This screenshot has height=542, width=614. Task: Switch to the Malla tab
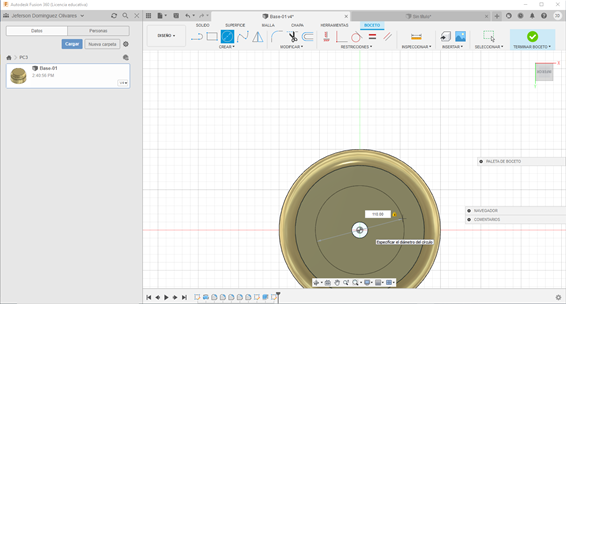[268, 25]
